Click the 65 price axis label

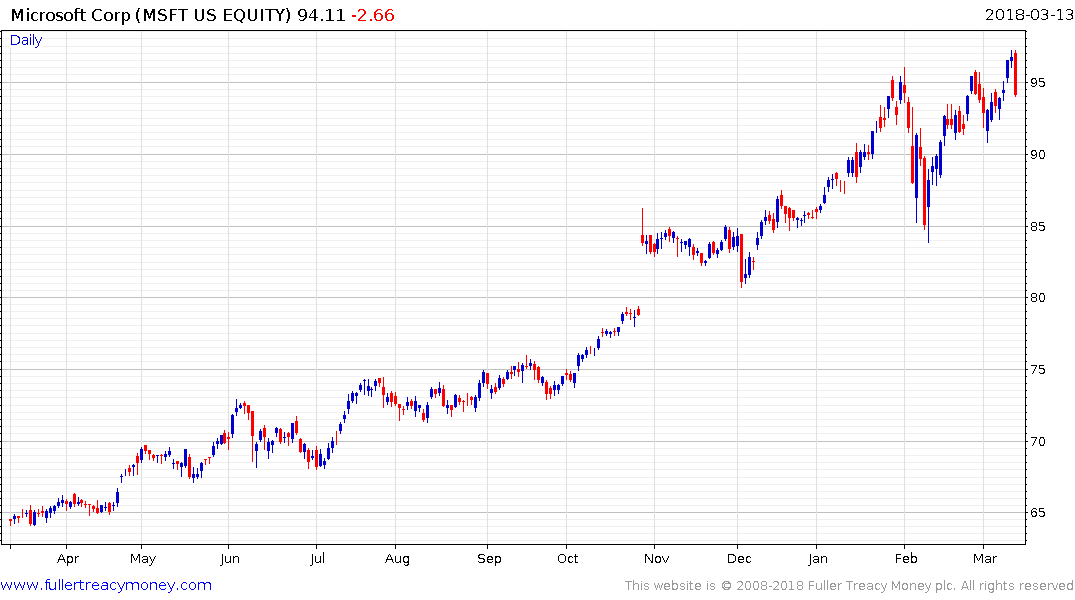click(x=1037, y=513)
